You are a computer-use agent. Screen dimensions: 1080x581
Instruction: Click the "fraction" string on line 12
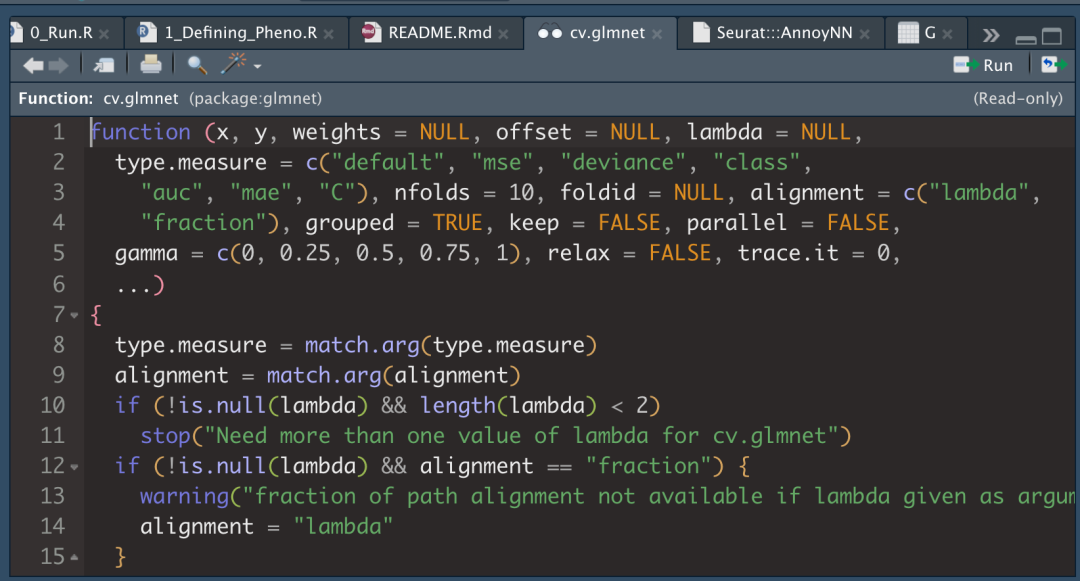click(648, 466)
